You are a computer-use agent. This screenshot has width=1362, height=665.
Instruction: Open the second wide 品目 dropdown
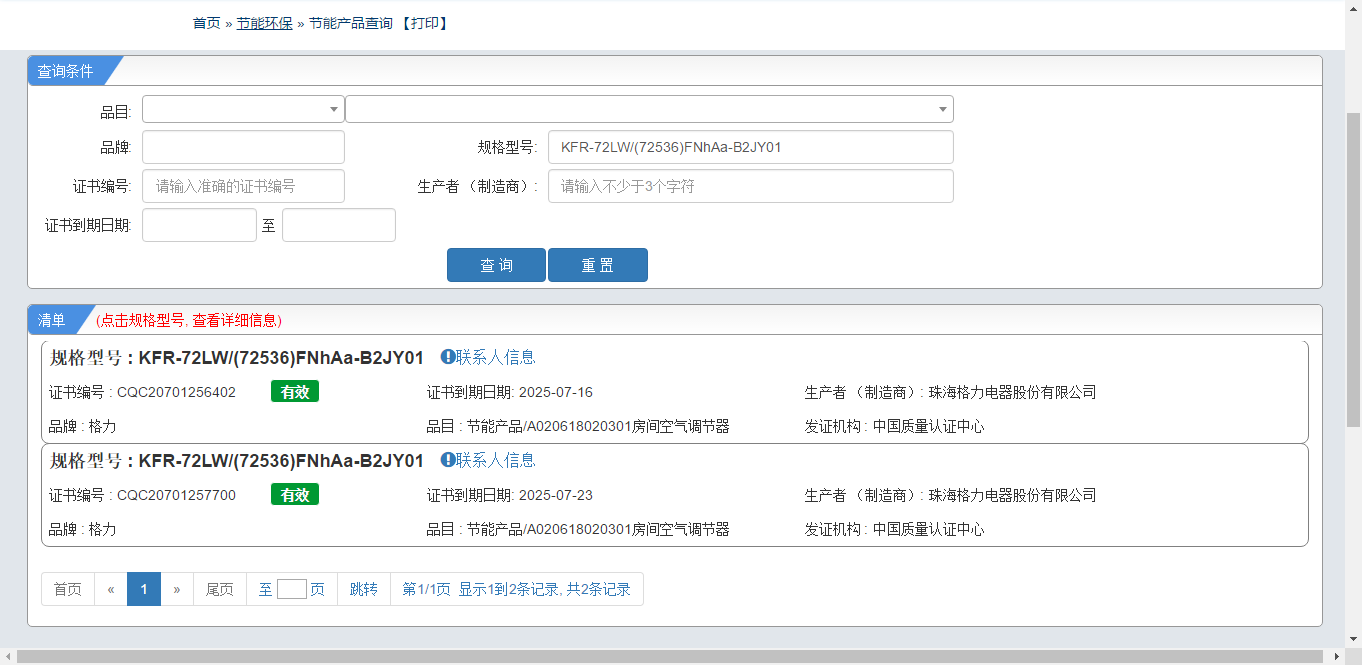(x=649, y=109)
